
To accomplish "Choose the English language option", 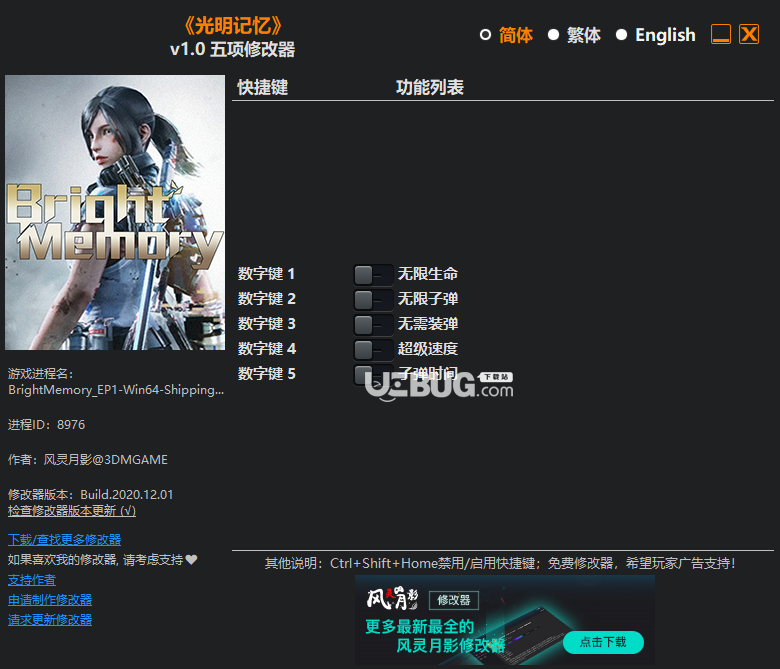I will 621,35.
